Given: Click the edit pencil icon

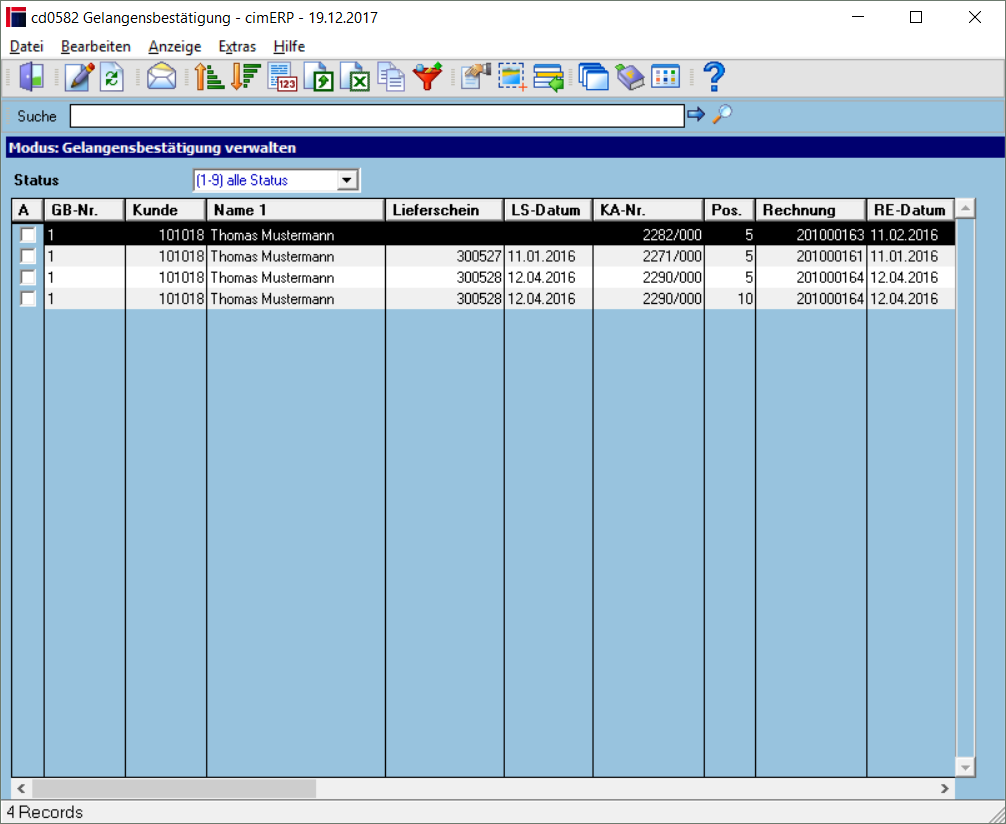Looking at the screenshot, I should pyautogui.click(x=79, y=77).
